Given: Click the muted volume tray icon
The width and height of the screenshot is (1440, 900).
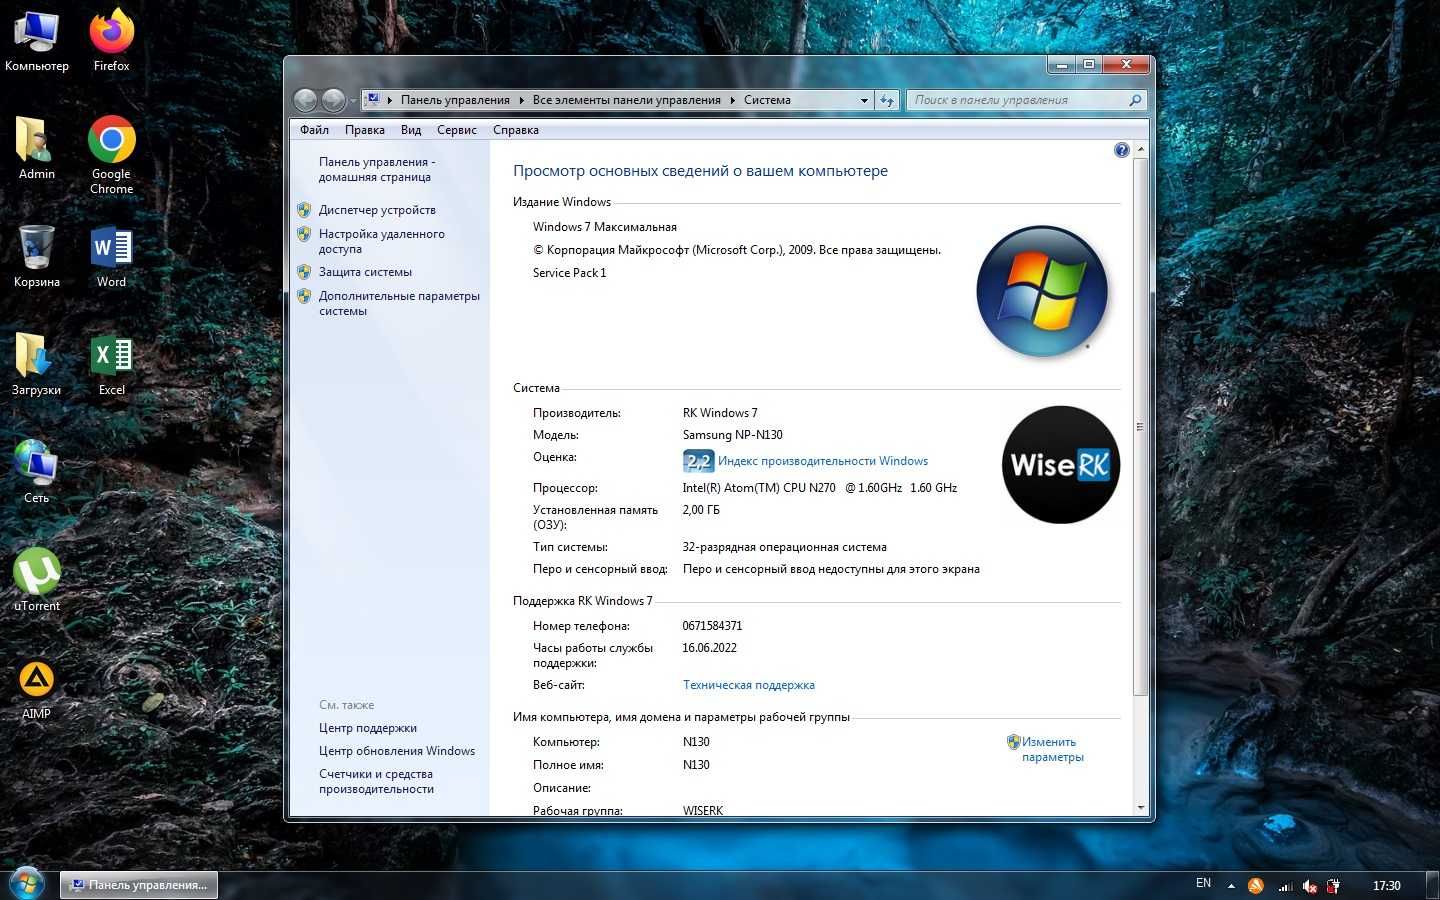Looking at the screenshot, I should click(1309, 885).
